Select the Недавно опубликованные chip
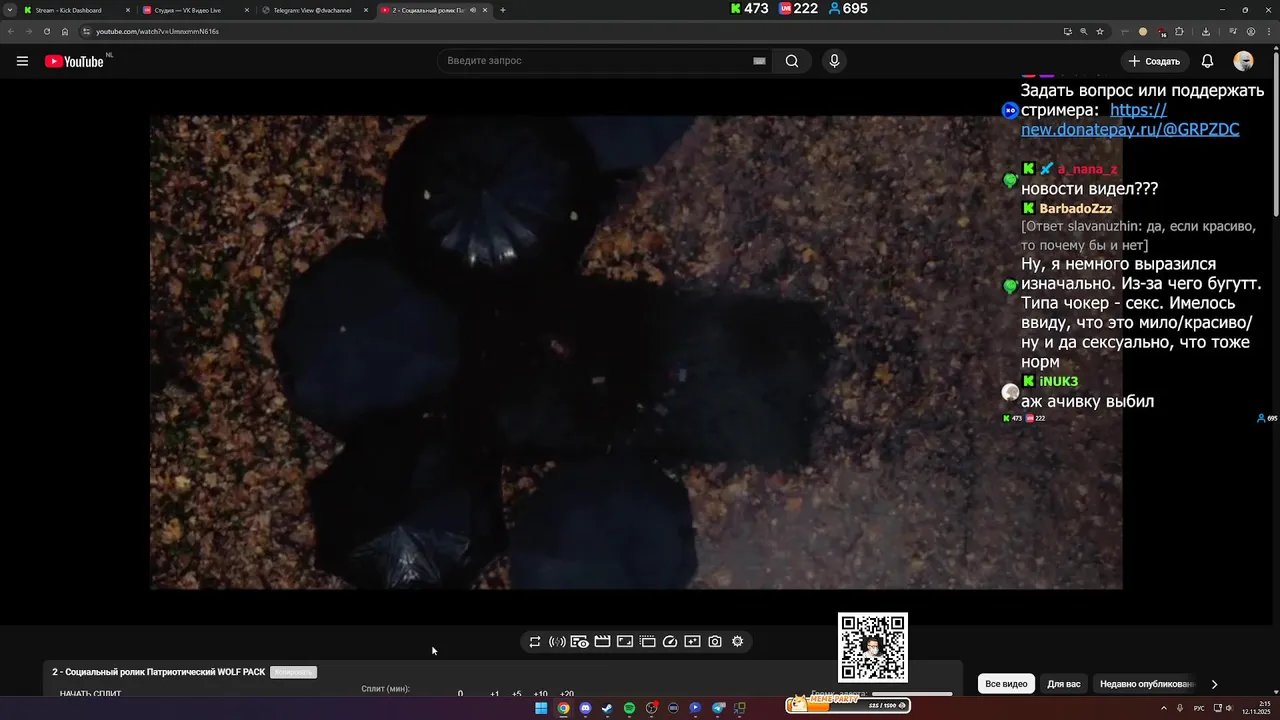Screen dimensions: 1280x720 click(1147, 684)
